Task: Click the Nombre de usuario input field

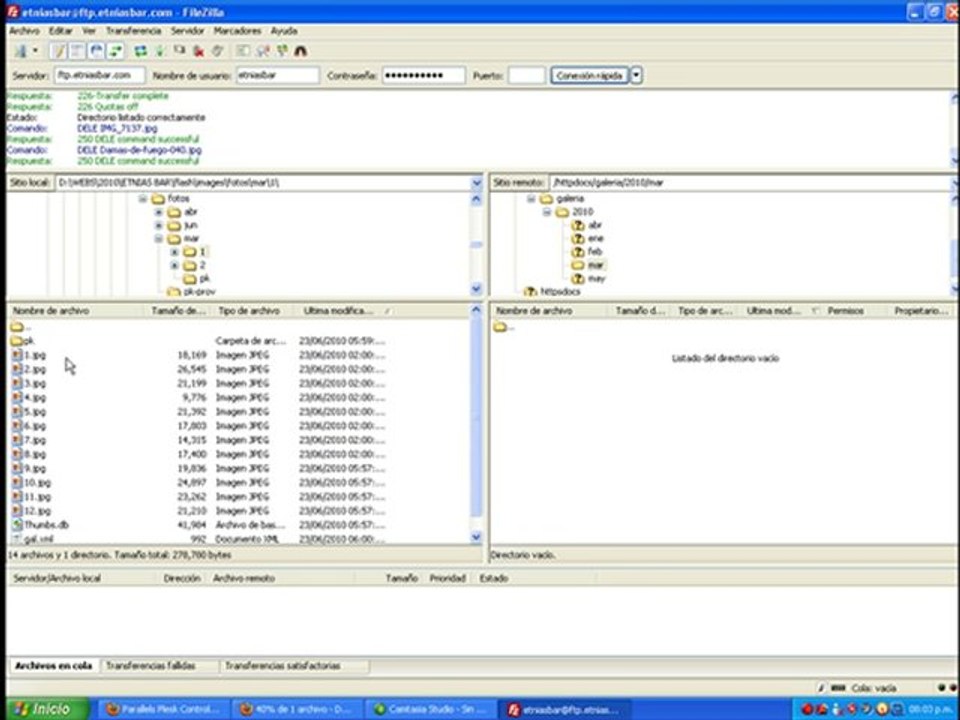Action: tap(278, 75)
